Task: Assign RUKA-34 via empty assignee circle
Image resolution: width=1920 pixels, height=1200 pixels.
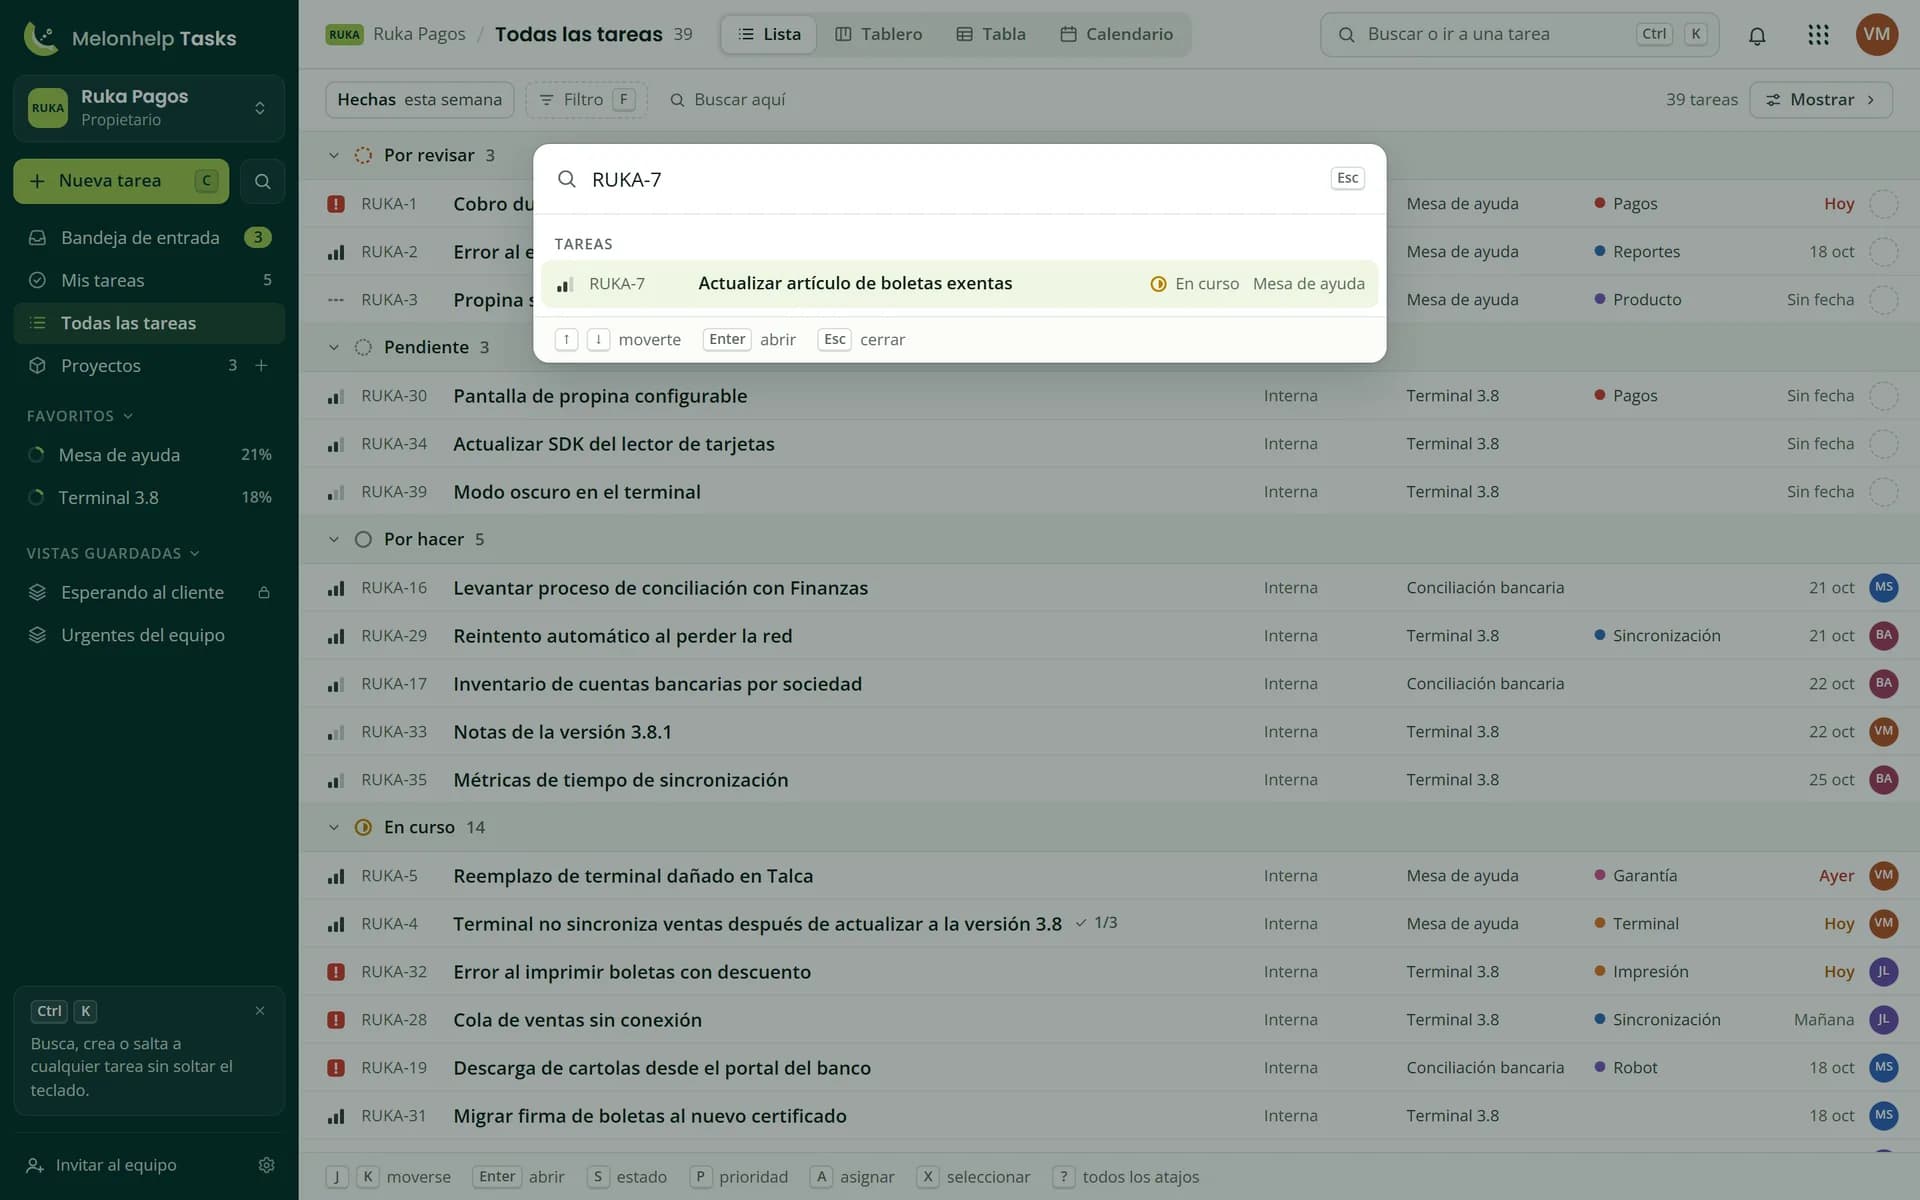Action: pos(1883,444)
